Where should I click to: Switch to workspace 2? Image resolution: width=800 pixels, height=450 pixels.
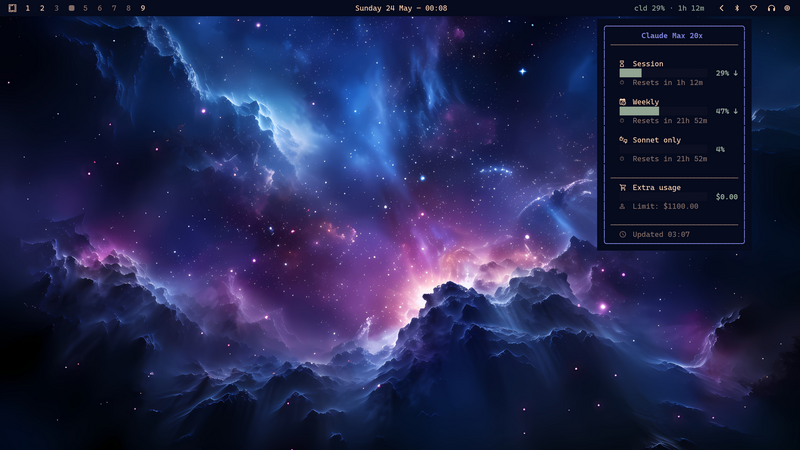tap(42, 8)
